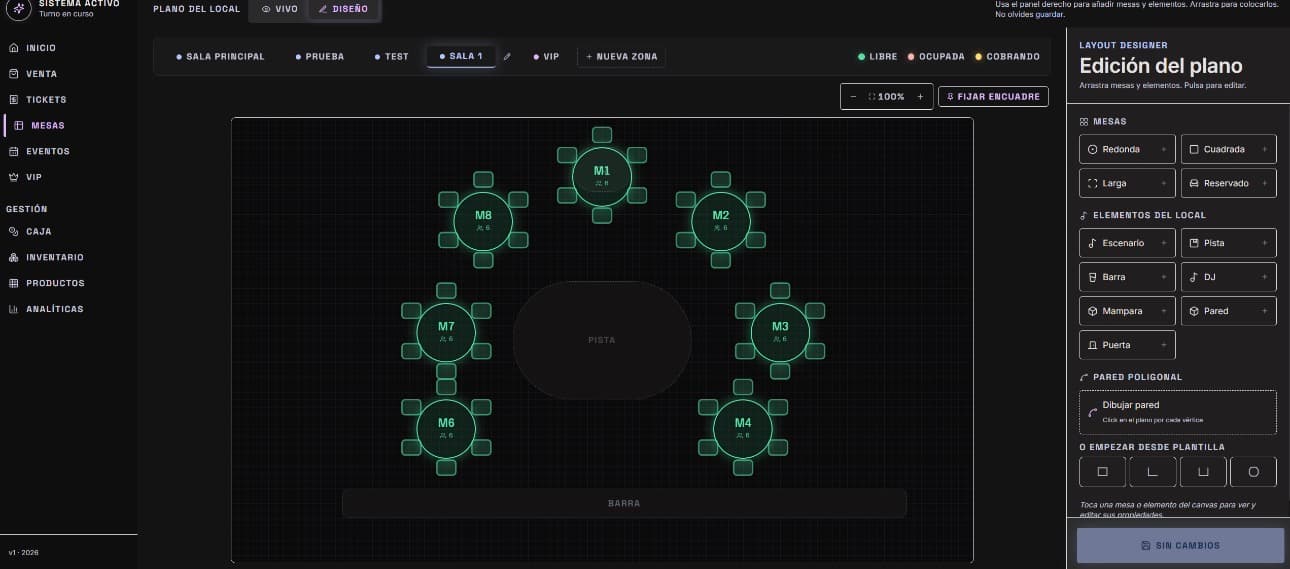
Task: Add a Pista element
Action: [x=1229, y=243]
